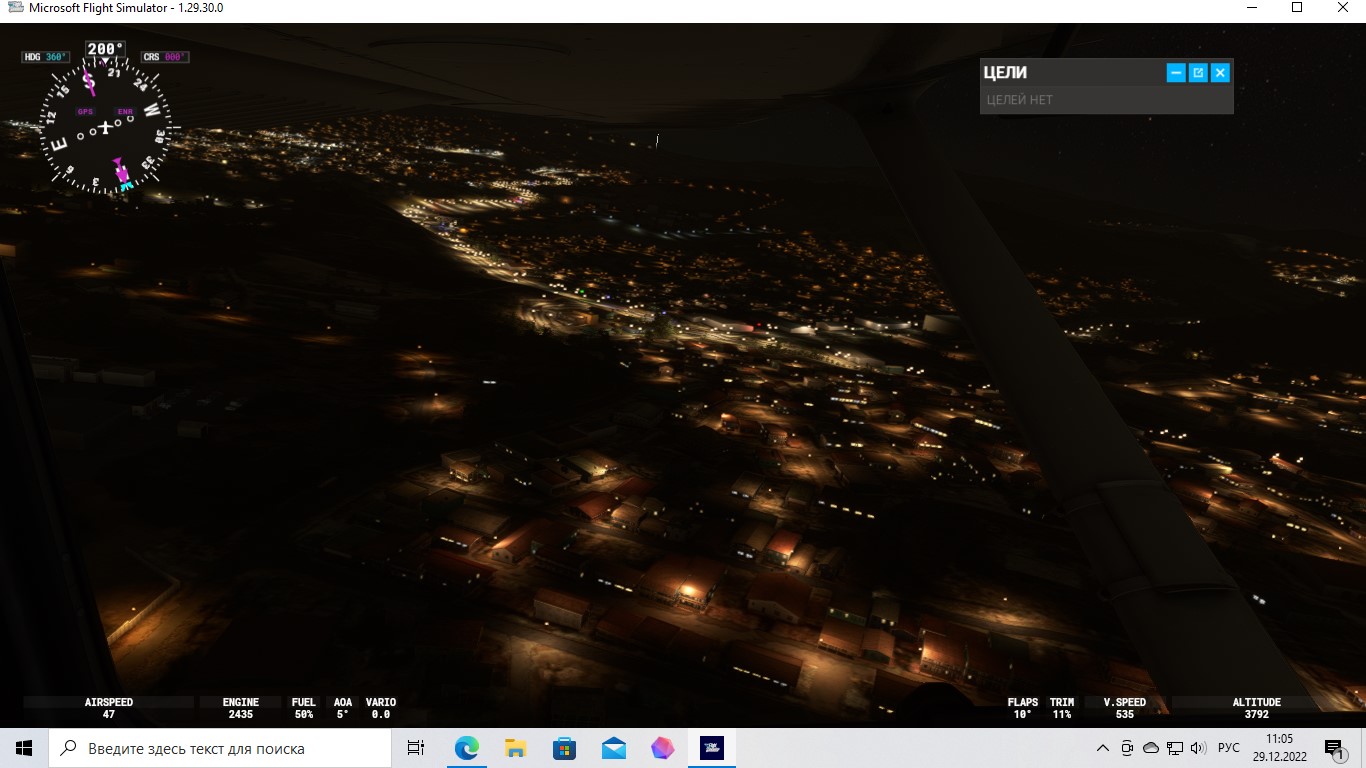Click the HDG 360° indicator
Viewport: 1366px width, 768px height.
[46, 57]
